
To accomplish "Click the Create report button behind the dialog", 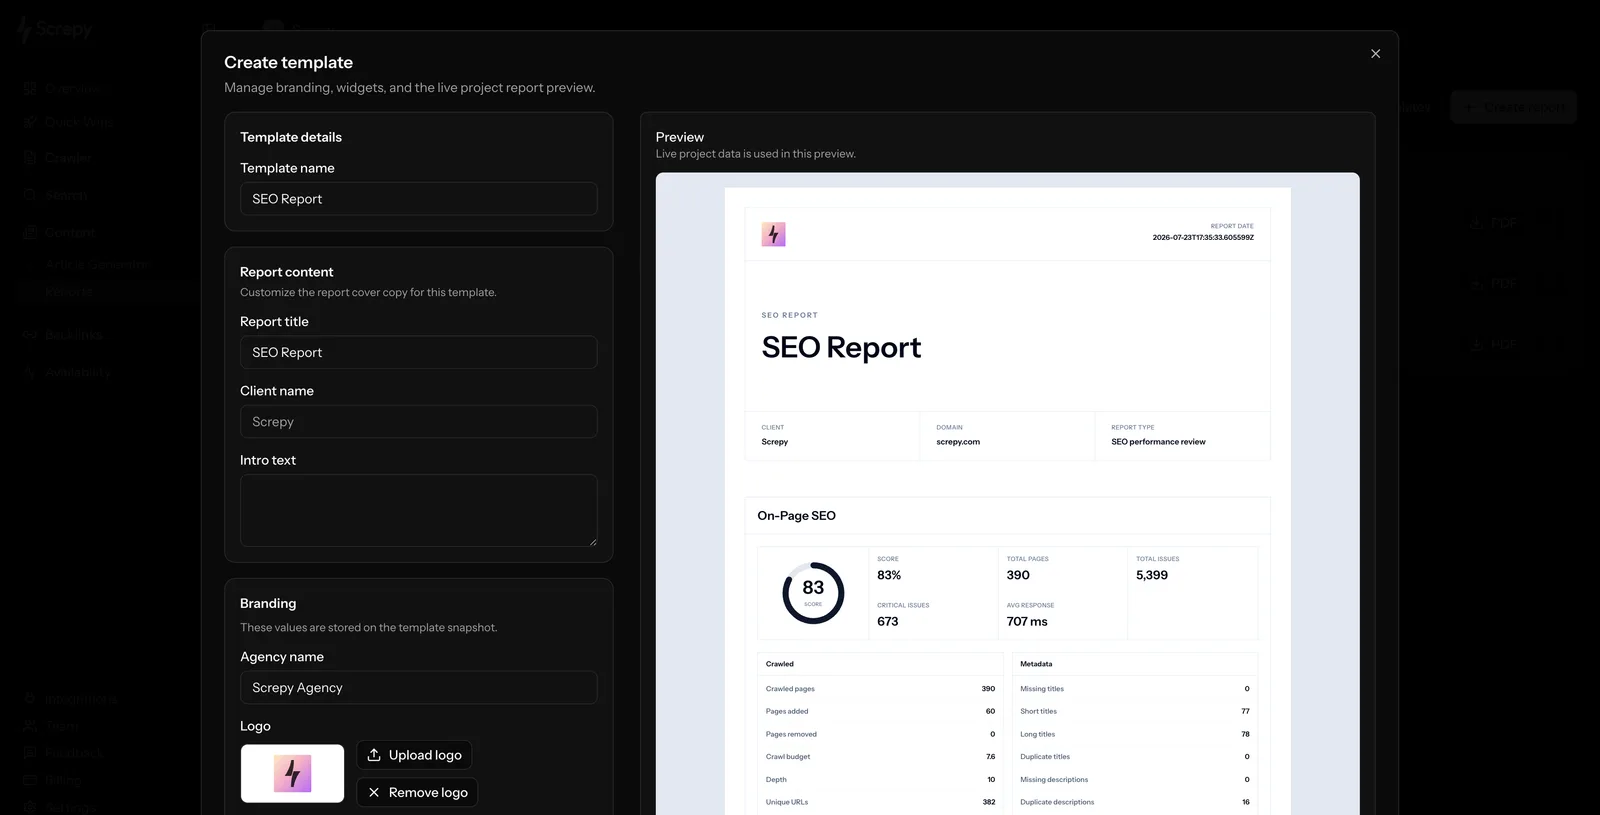I will pos(1513,107).
